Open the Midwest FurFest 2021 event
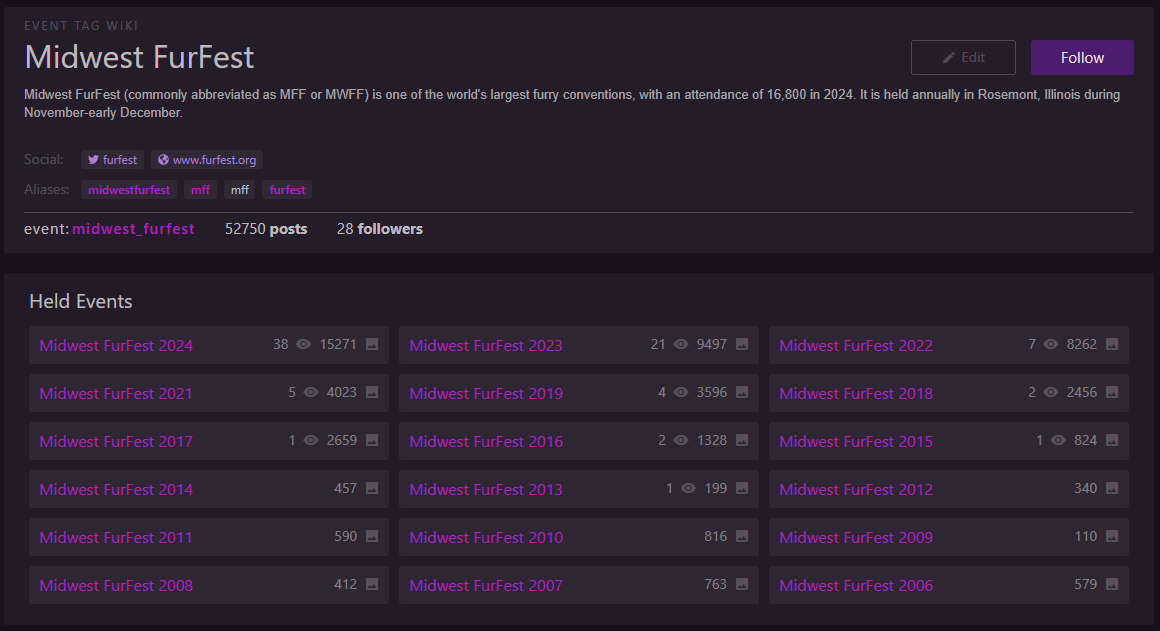 coord(116,393)
